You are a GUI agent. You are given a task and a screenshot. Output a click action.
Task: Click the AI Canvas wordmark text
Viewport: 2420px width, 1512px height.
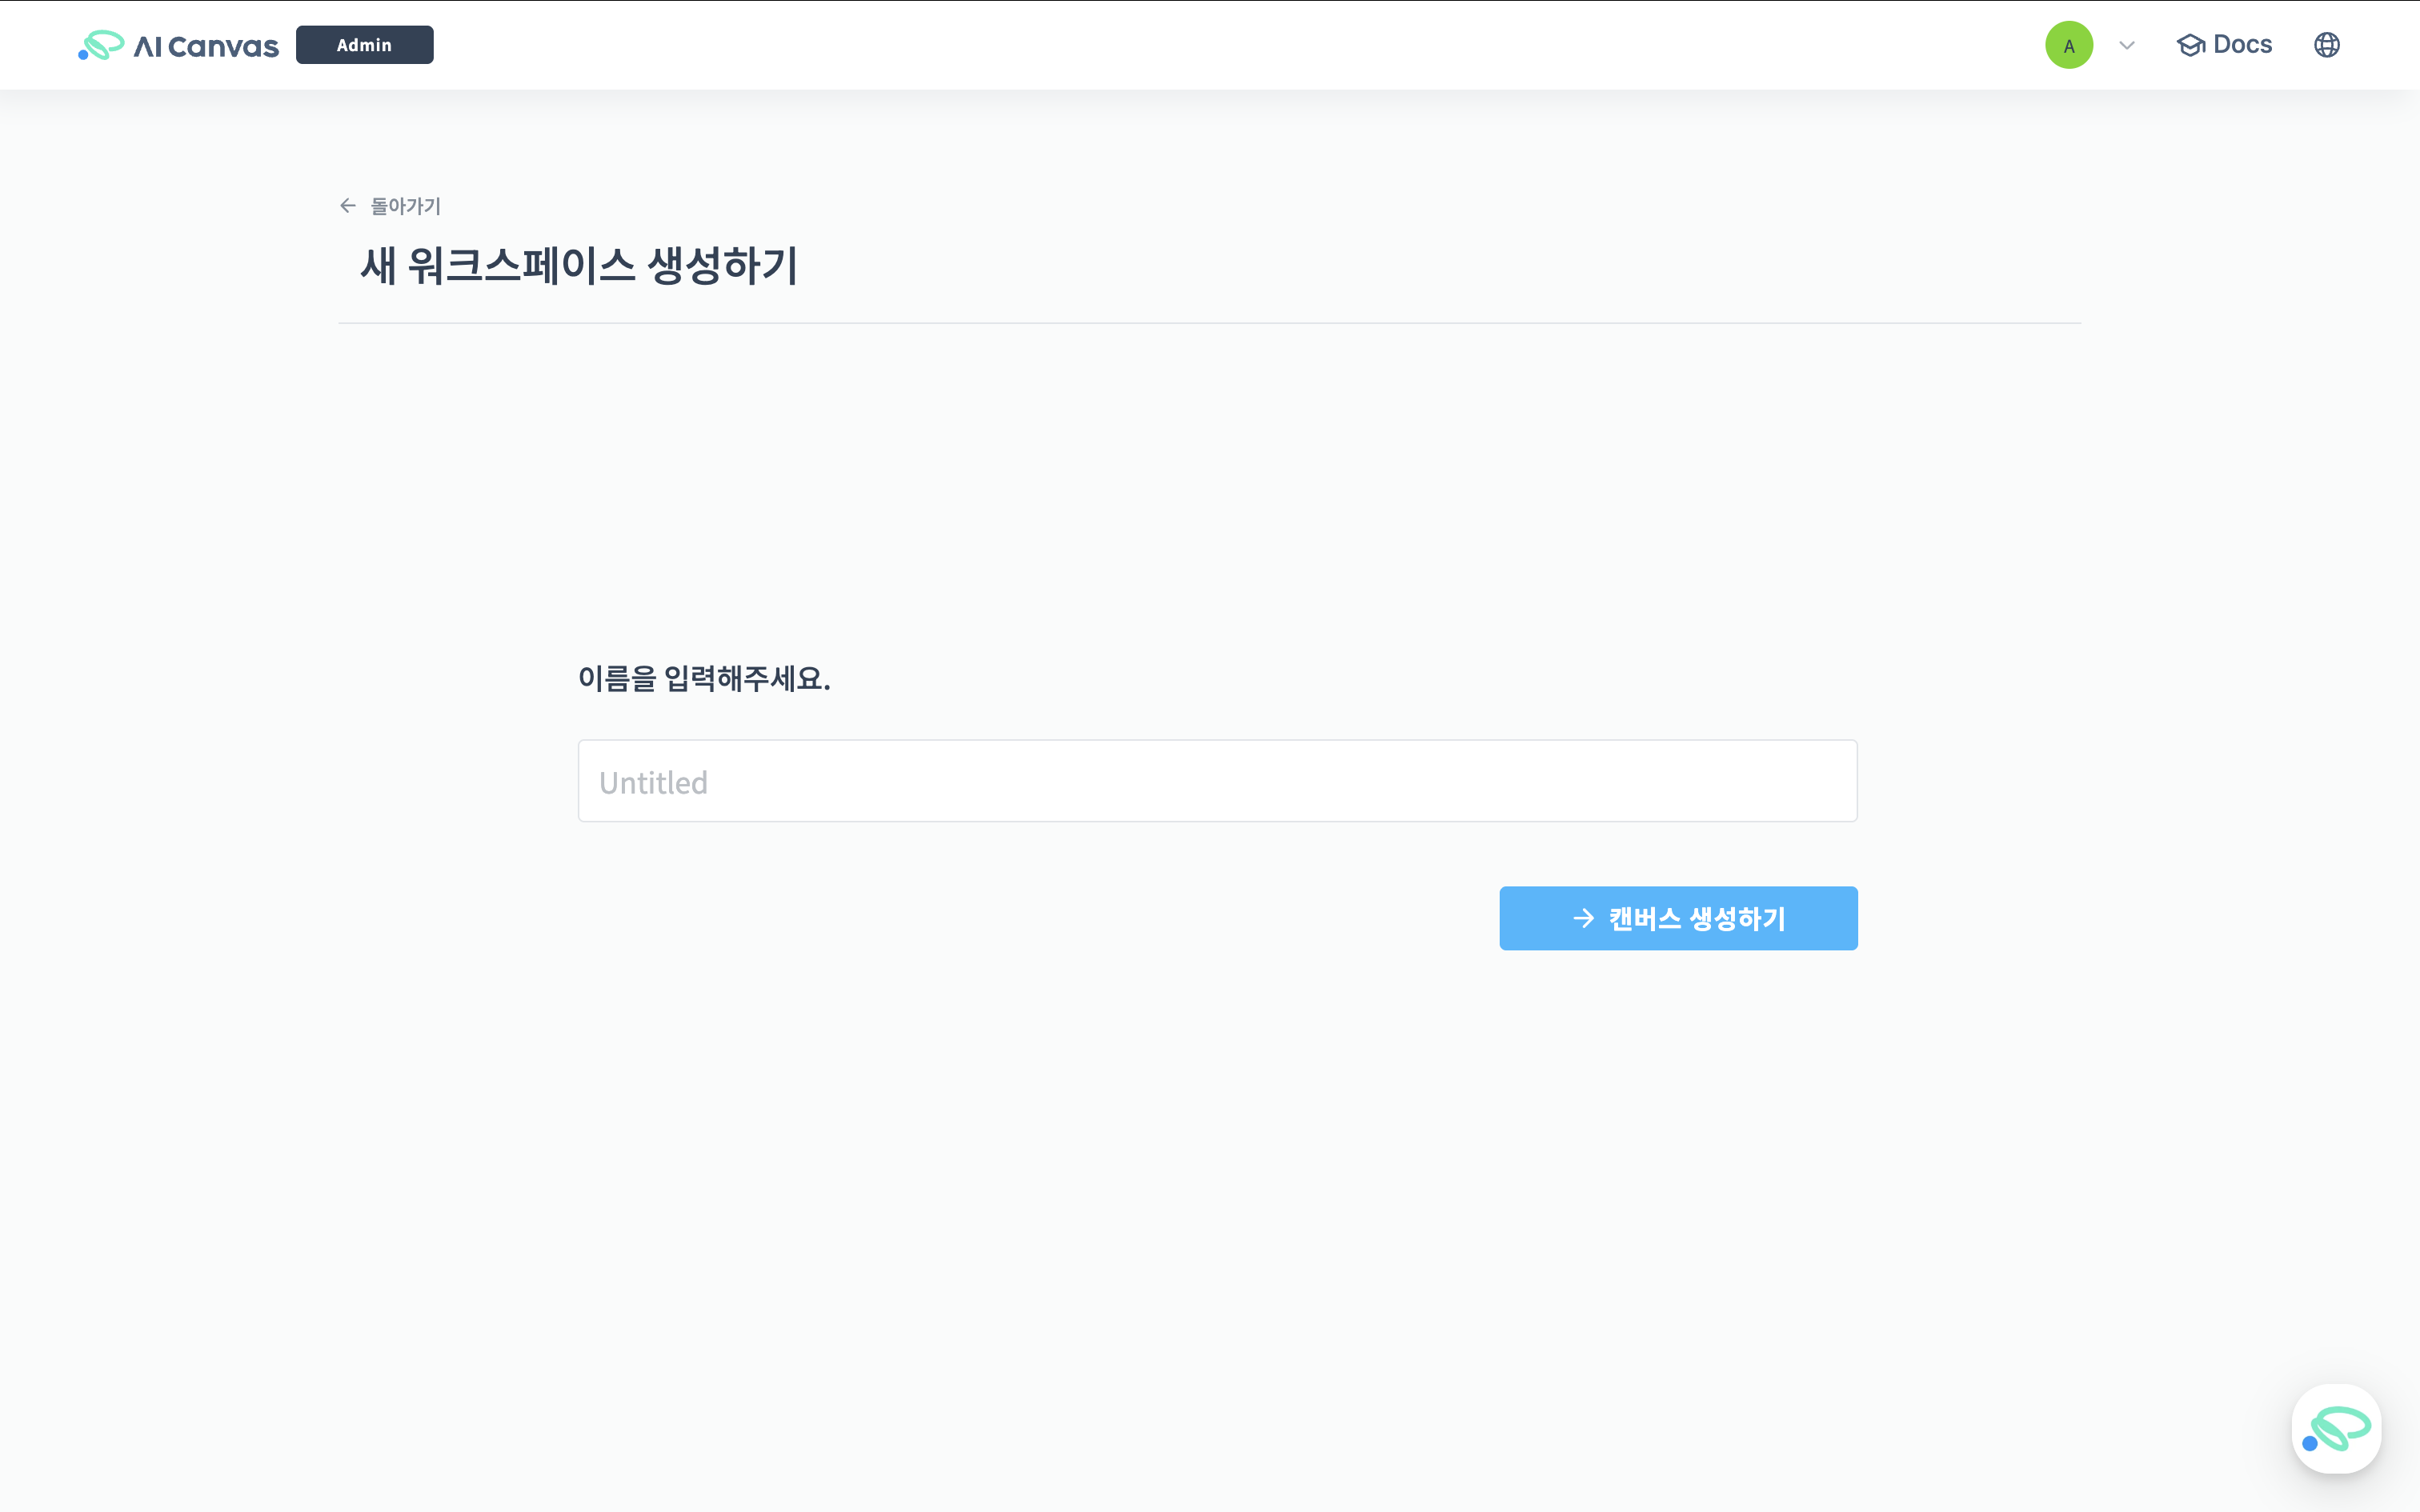(x=206, y=46)
